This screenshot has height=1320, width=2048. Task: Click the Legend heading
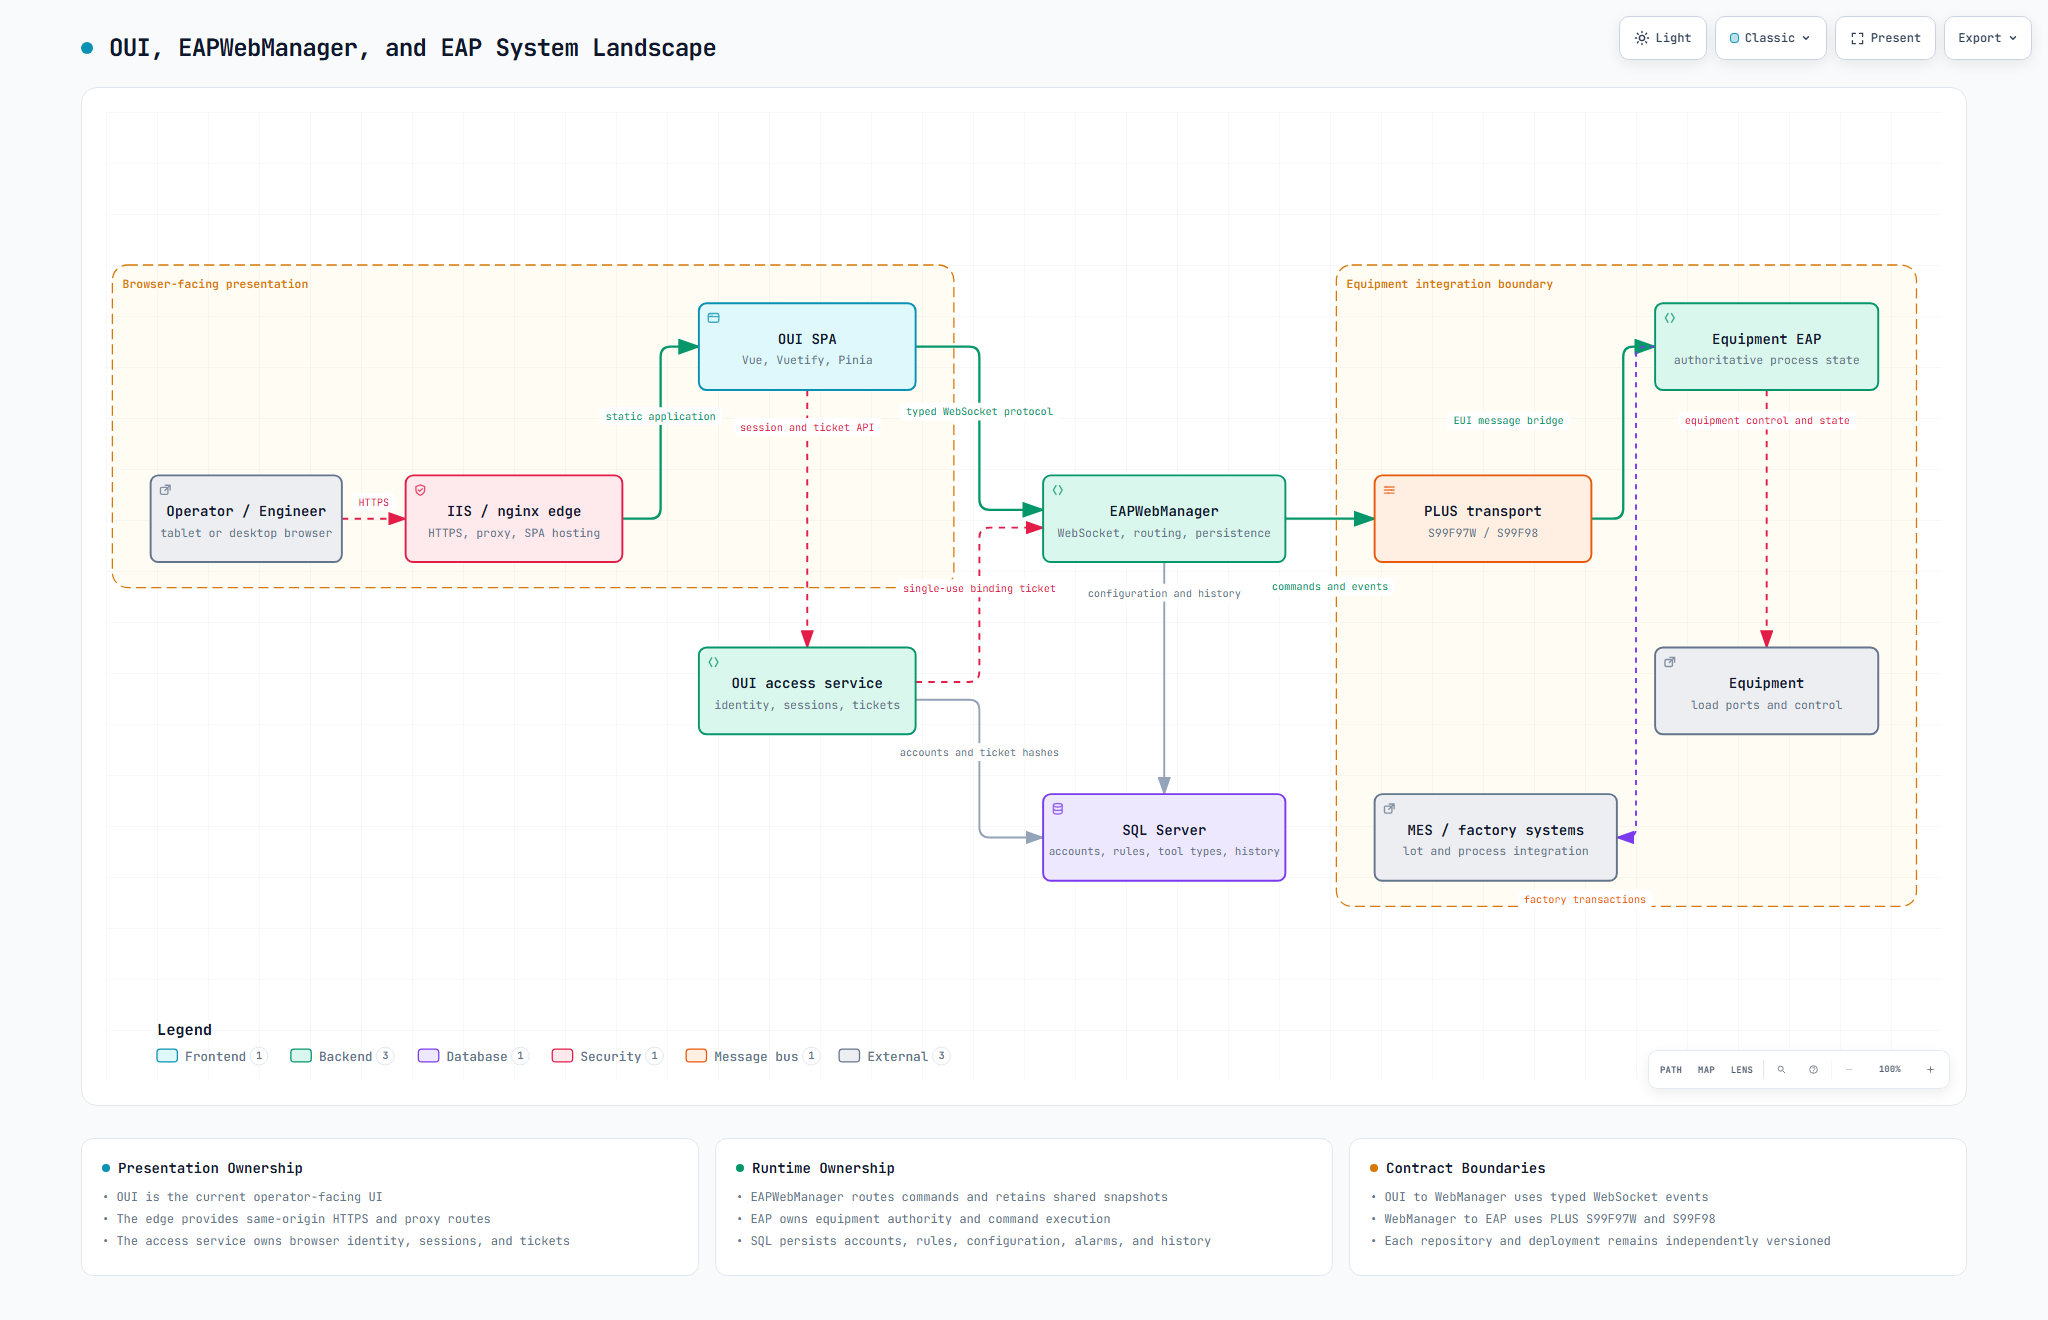(184, 1030)
